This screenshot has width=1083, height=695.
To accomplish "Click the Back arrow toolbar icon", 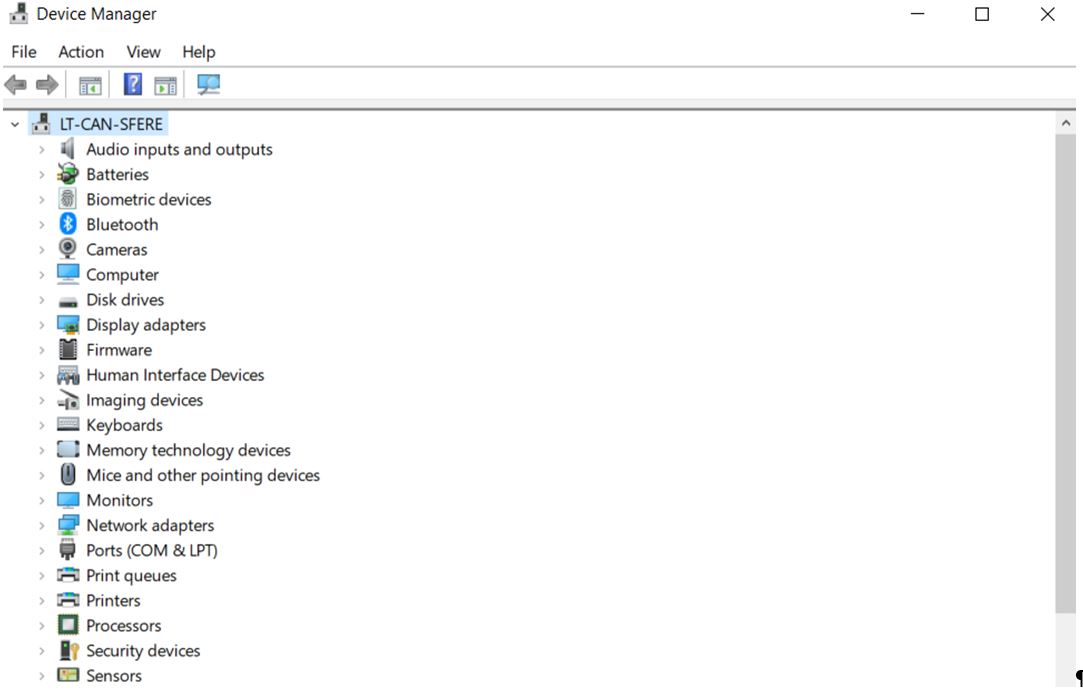I will pos(15,85).
